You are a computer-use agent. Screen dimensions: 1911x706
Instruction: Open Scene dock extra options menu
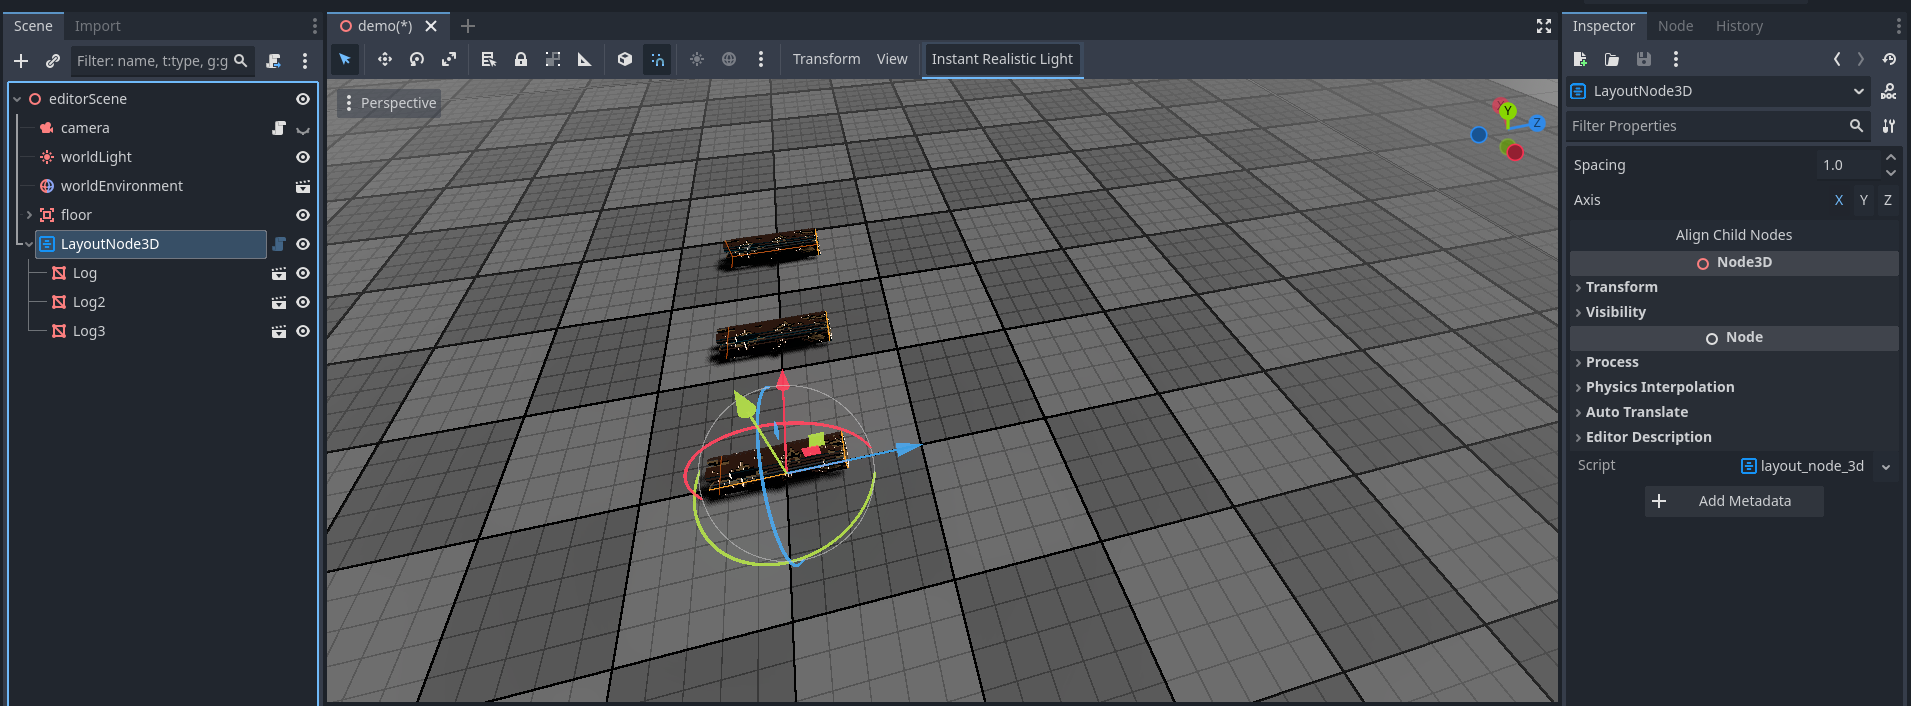305,61
